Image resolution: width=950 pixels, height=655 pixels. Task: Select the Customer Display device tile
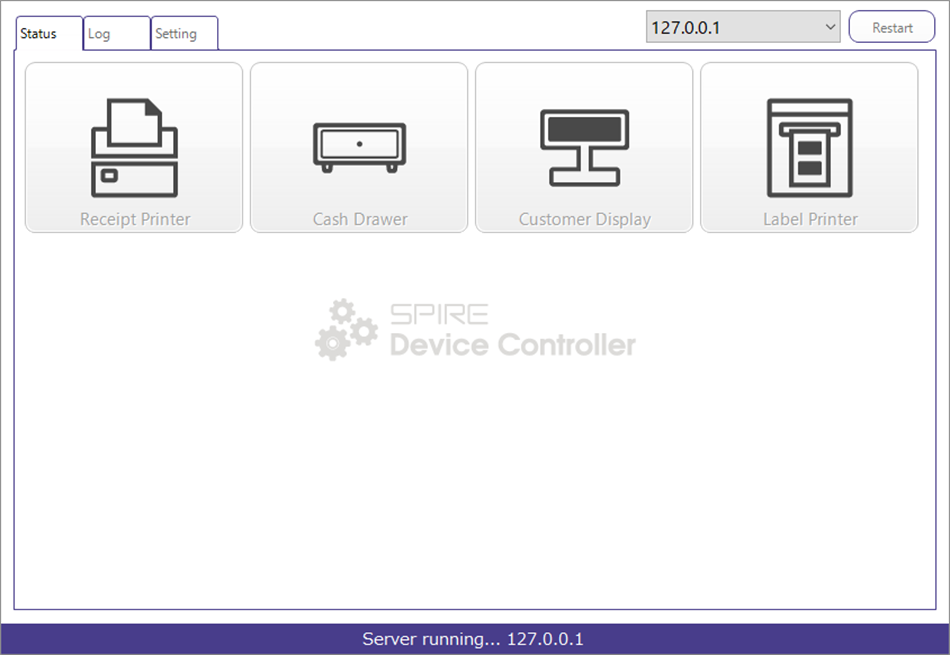[x=584, y=147]
